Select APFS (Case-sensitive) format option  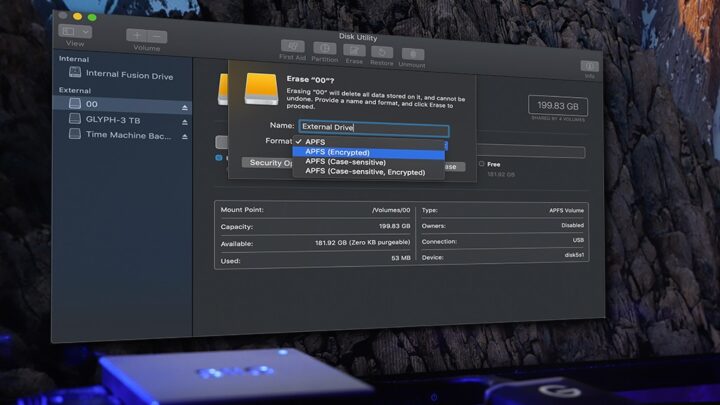point(345,162)
